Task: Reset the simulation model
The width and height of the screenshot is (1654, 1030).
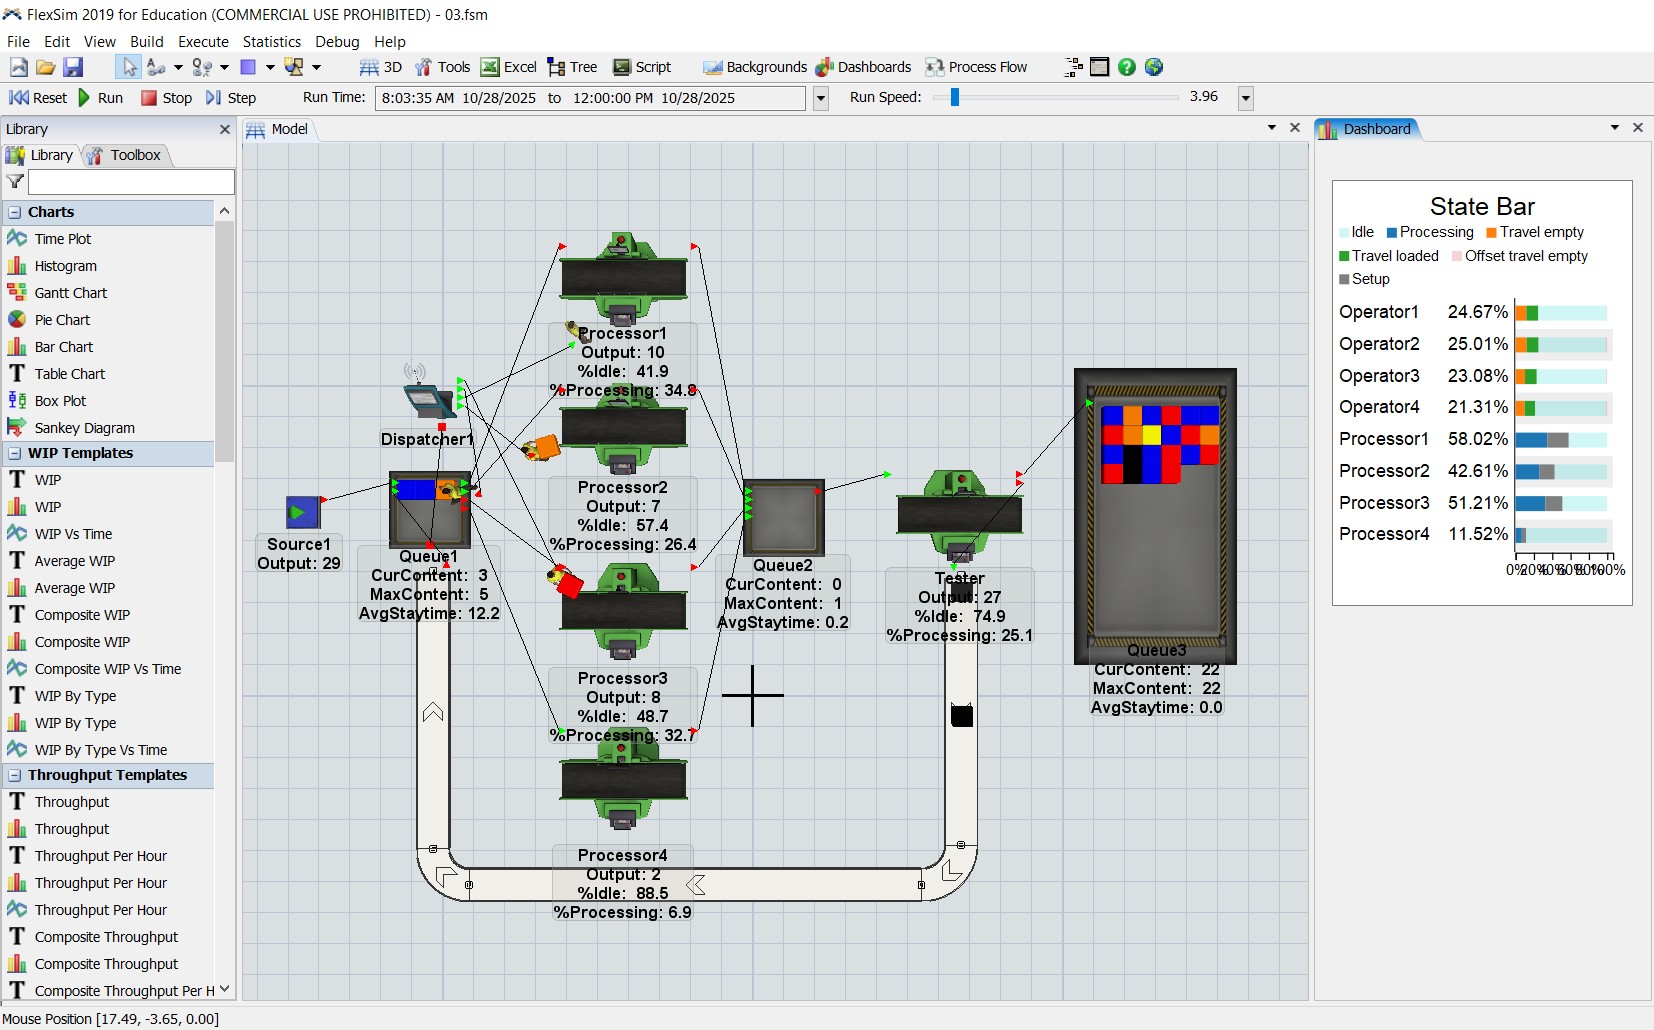Action: [38, 98]
